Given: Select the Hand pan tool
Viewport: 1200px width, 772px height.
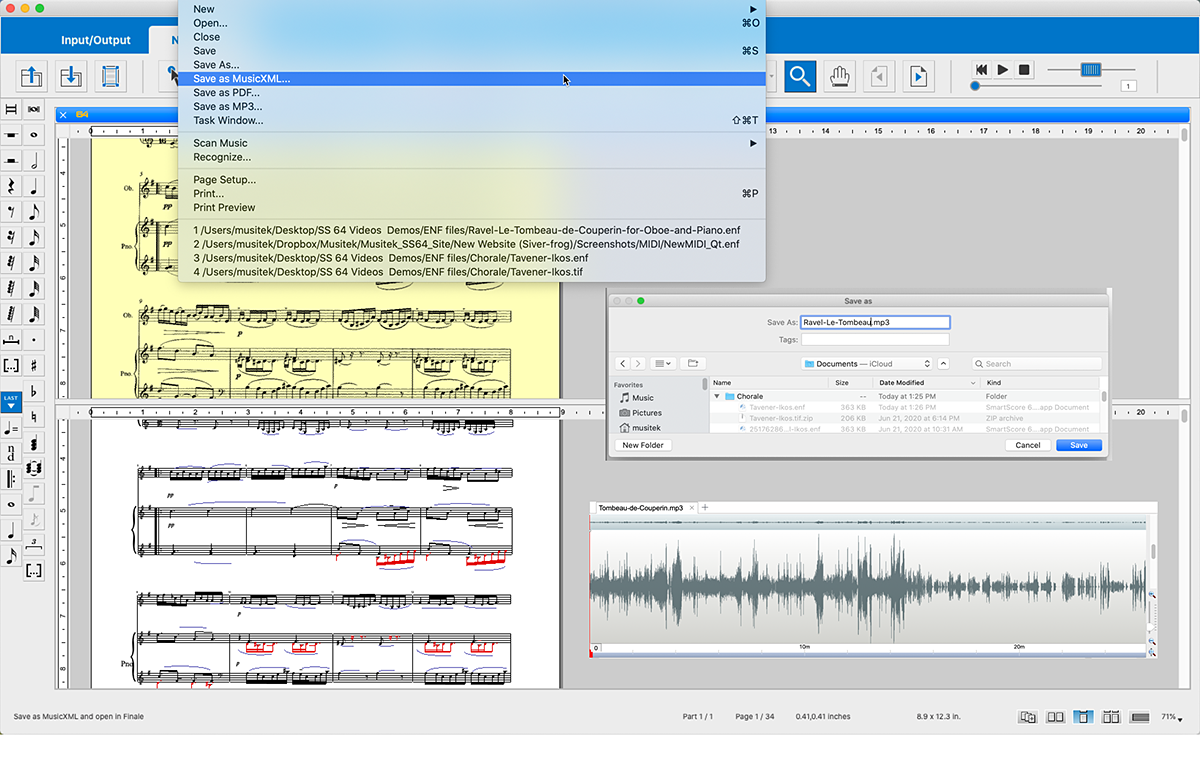Looking at the screenshot, I should pyautogui.click(x=839, y=76).
